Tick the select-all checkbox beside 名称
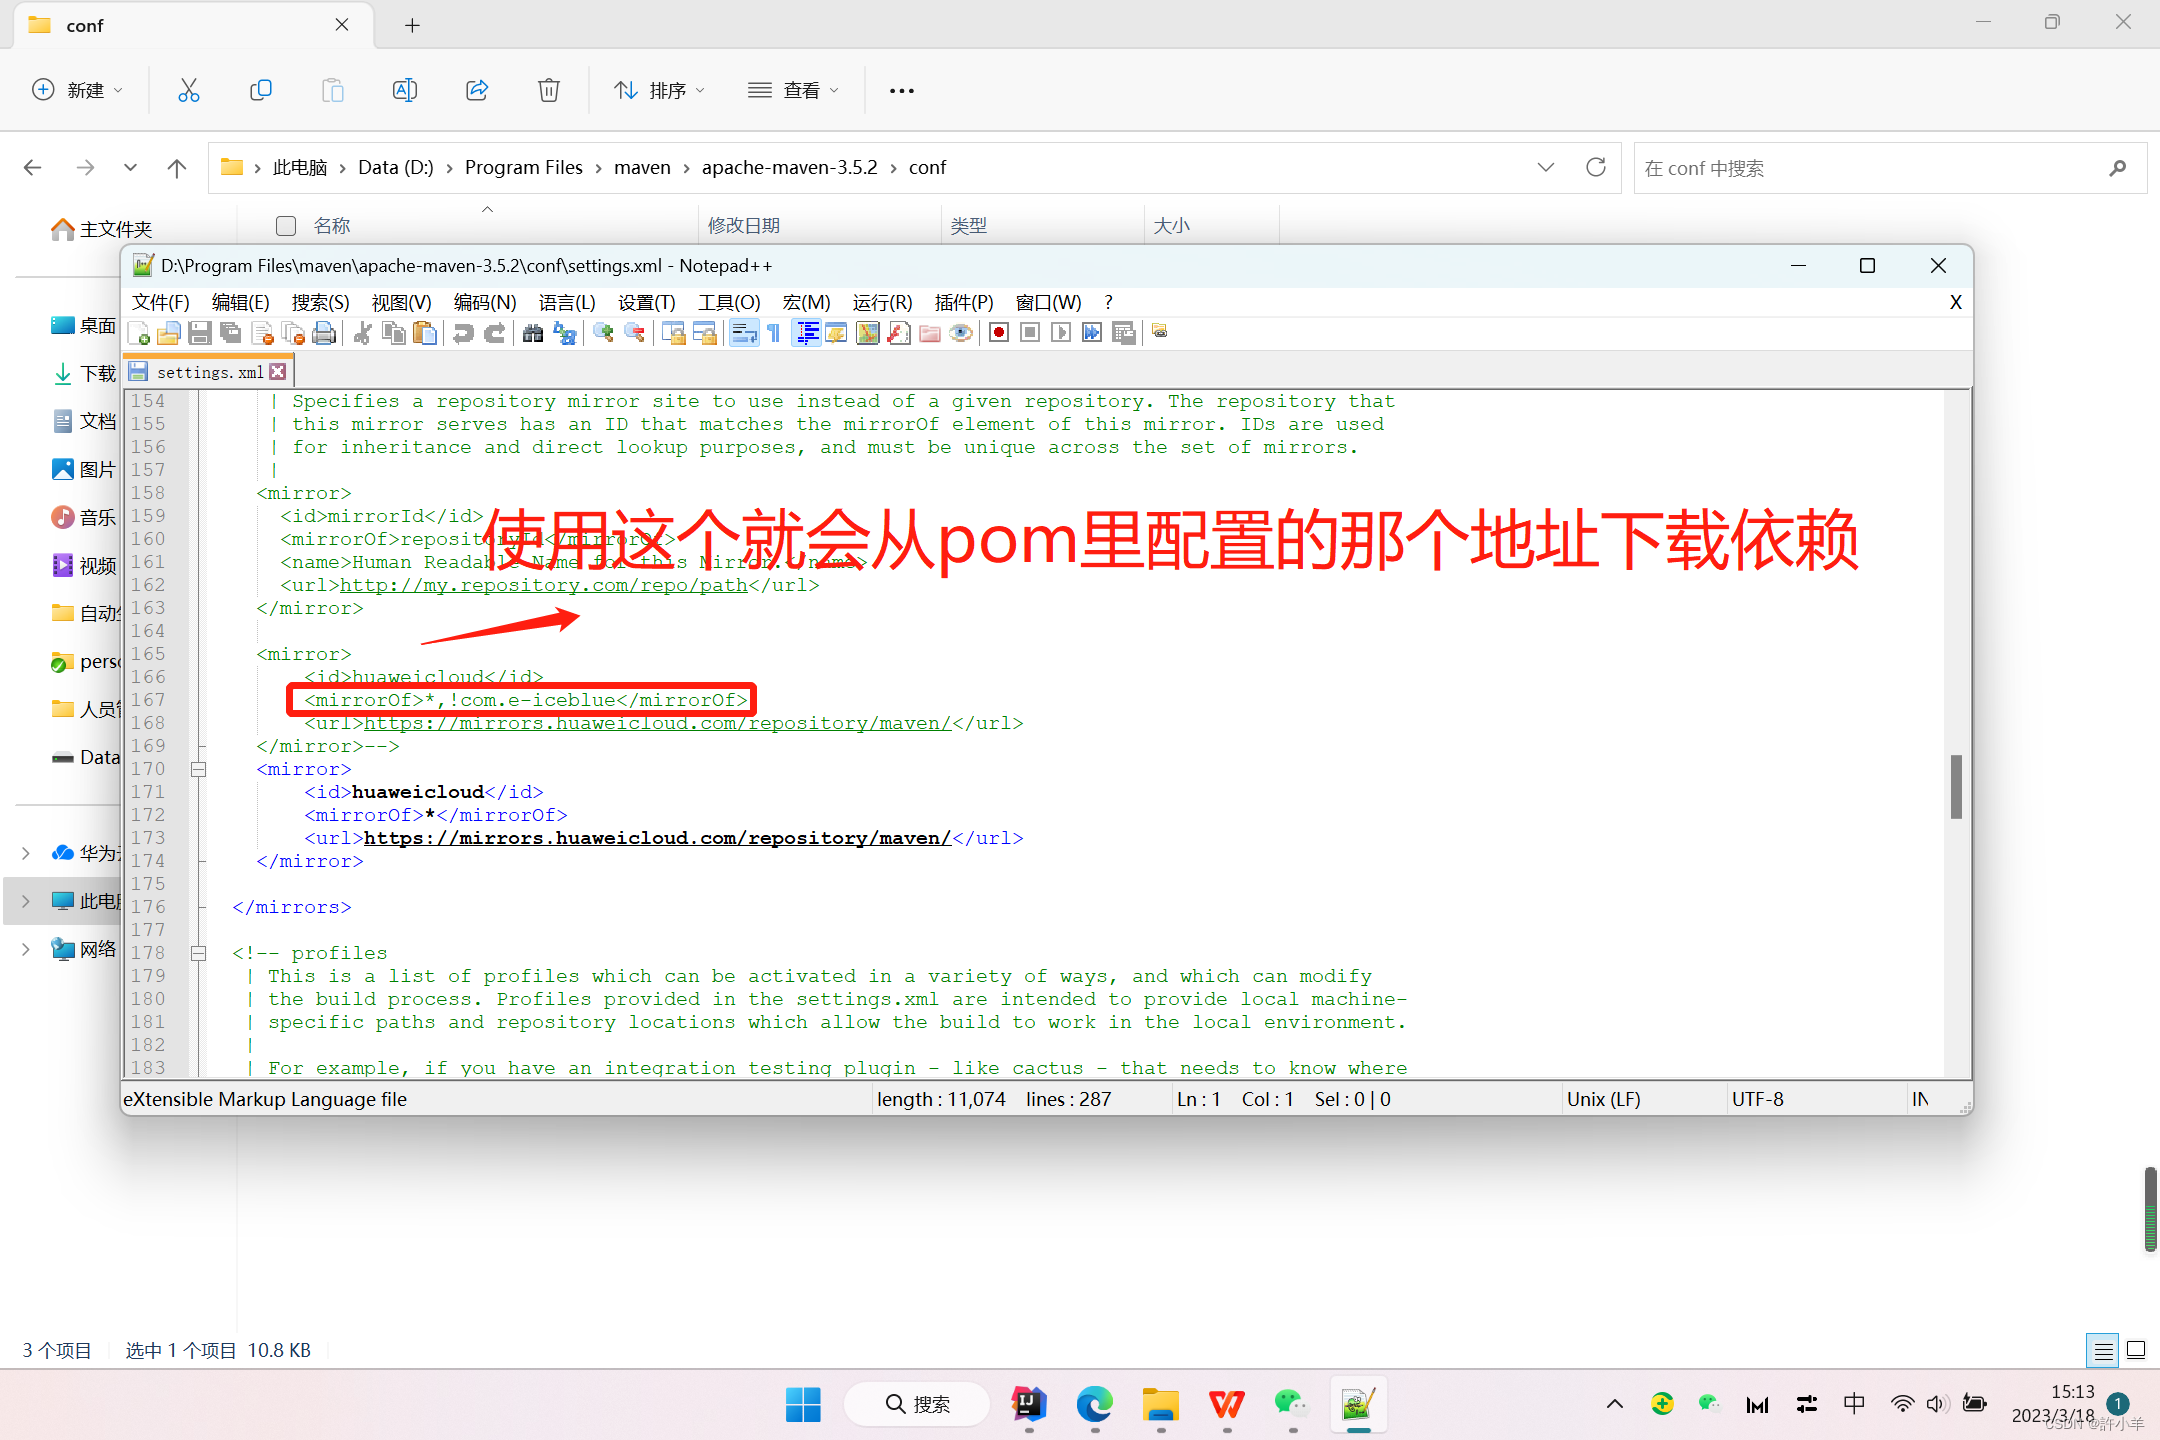This screenshot has width=2160, height=1440. click(x=286, y=226)
